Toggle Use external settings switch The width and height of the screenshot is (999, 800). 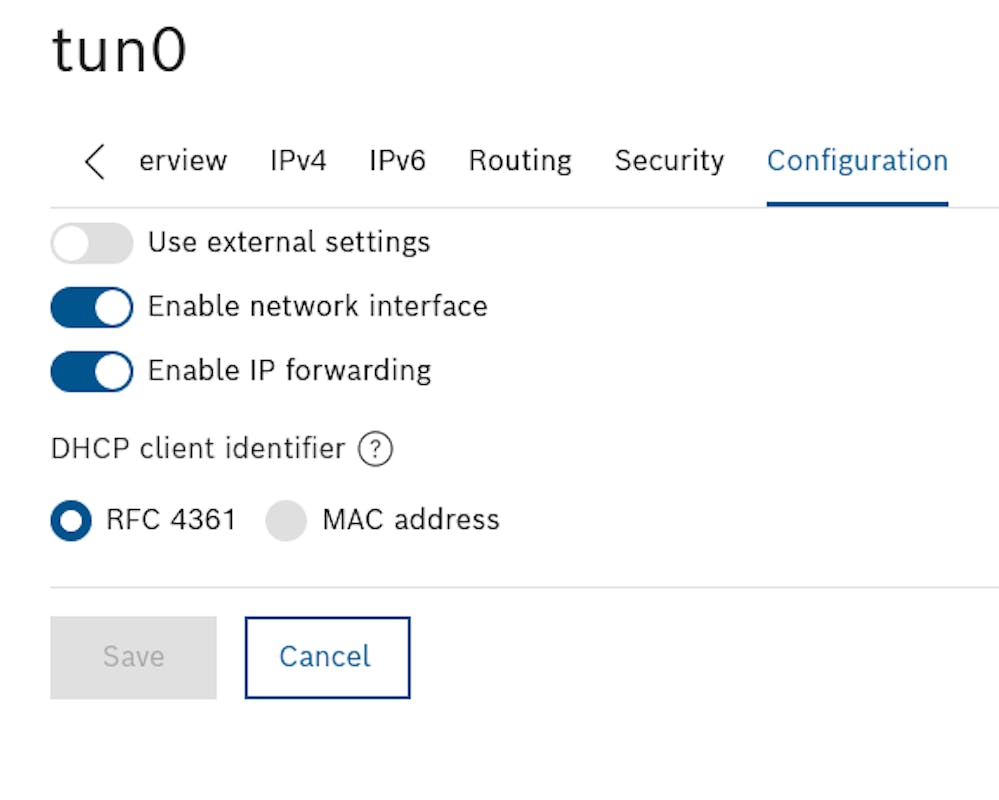[92, 243]
